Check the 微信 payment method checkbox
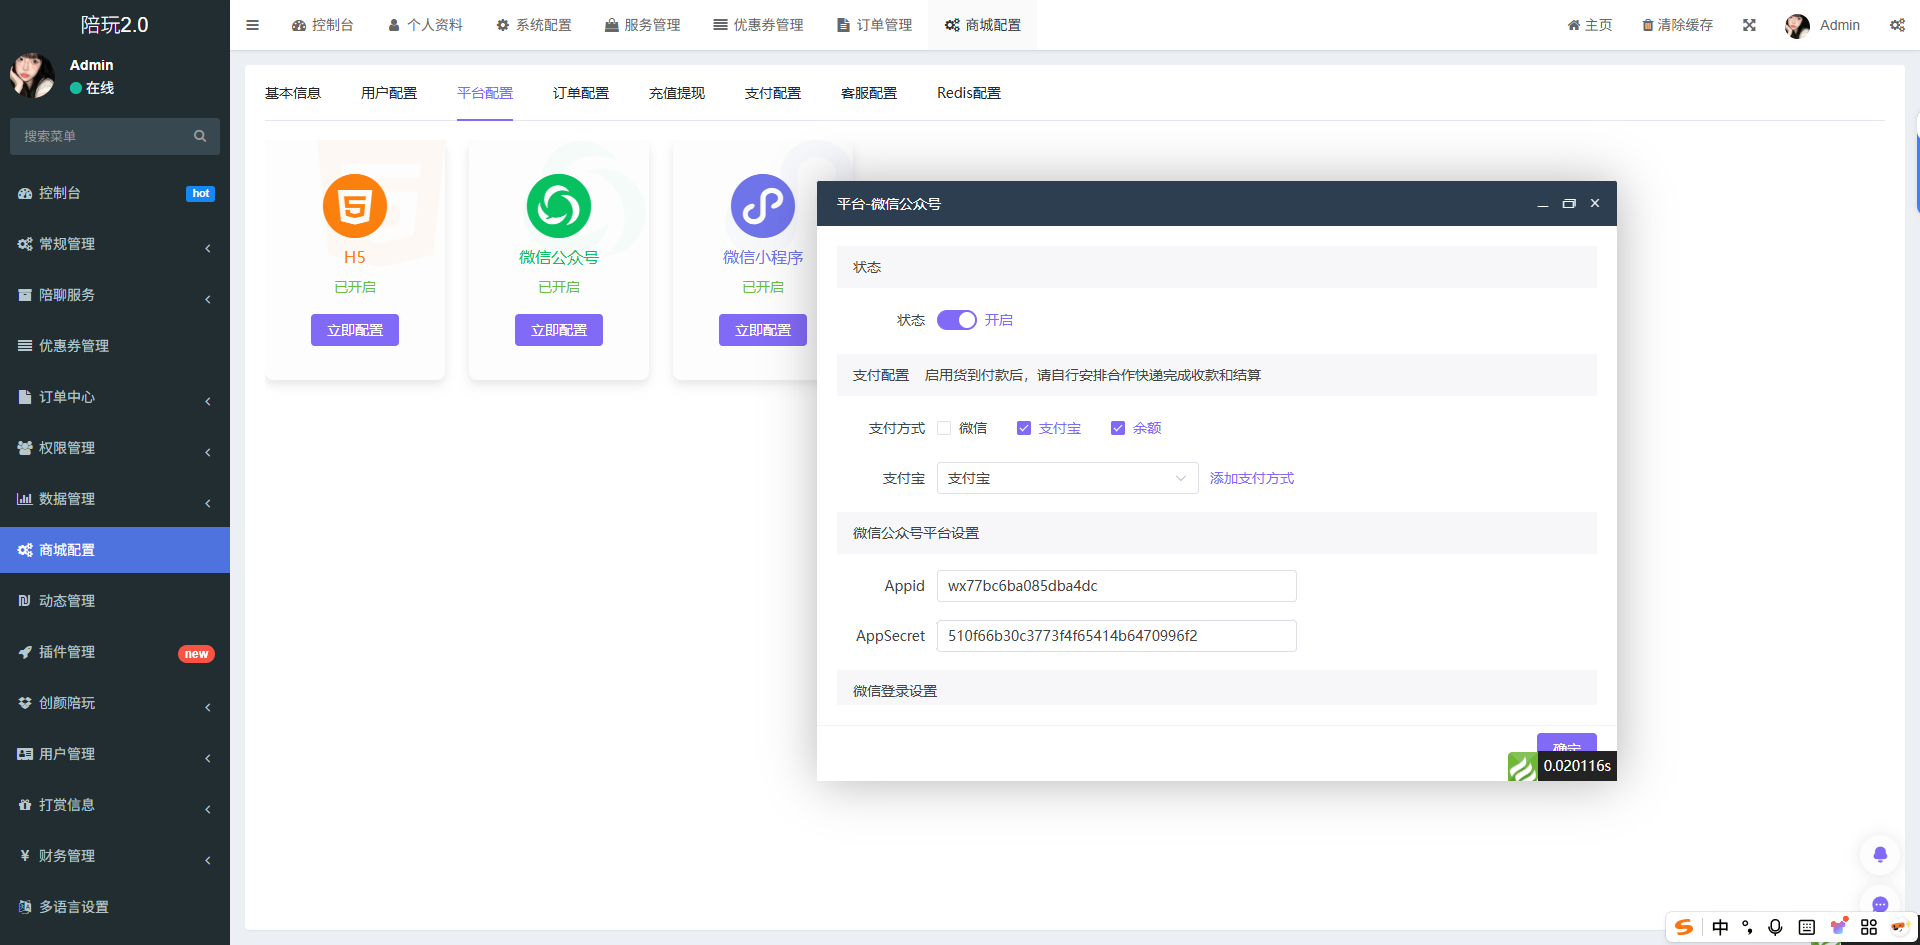This screenshot has height=945, width=1920. coord(944,428)
